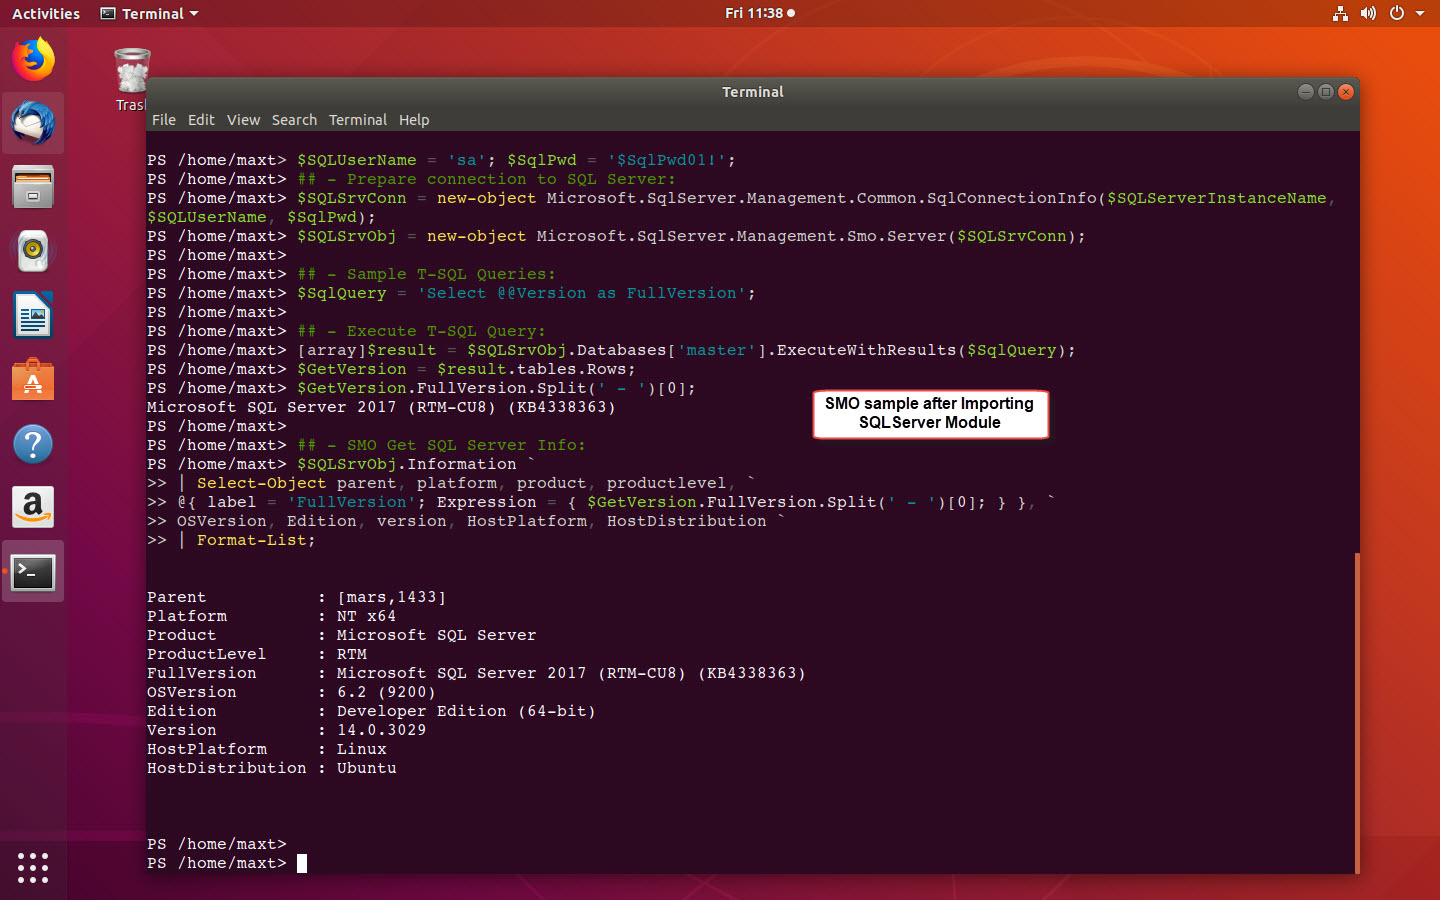The image size is (1440, 900).
Task: Launch Thunderbird mail from the dock
Action: pos(33,123)
